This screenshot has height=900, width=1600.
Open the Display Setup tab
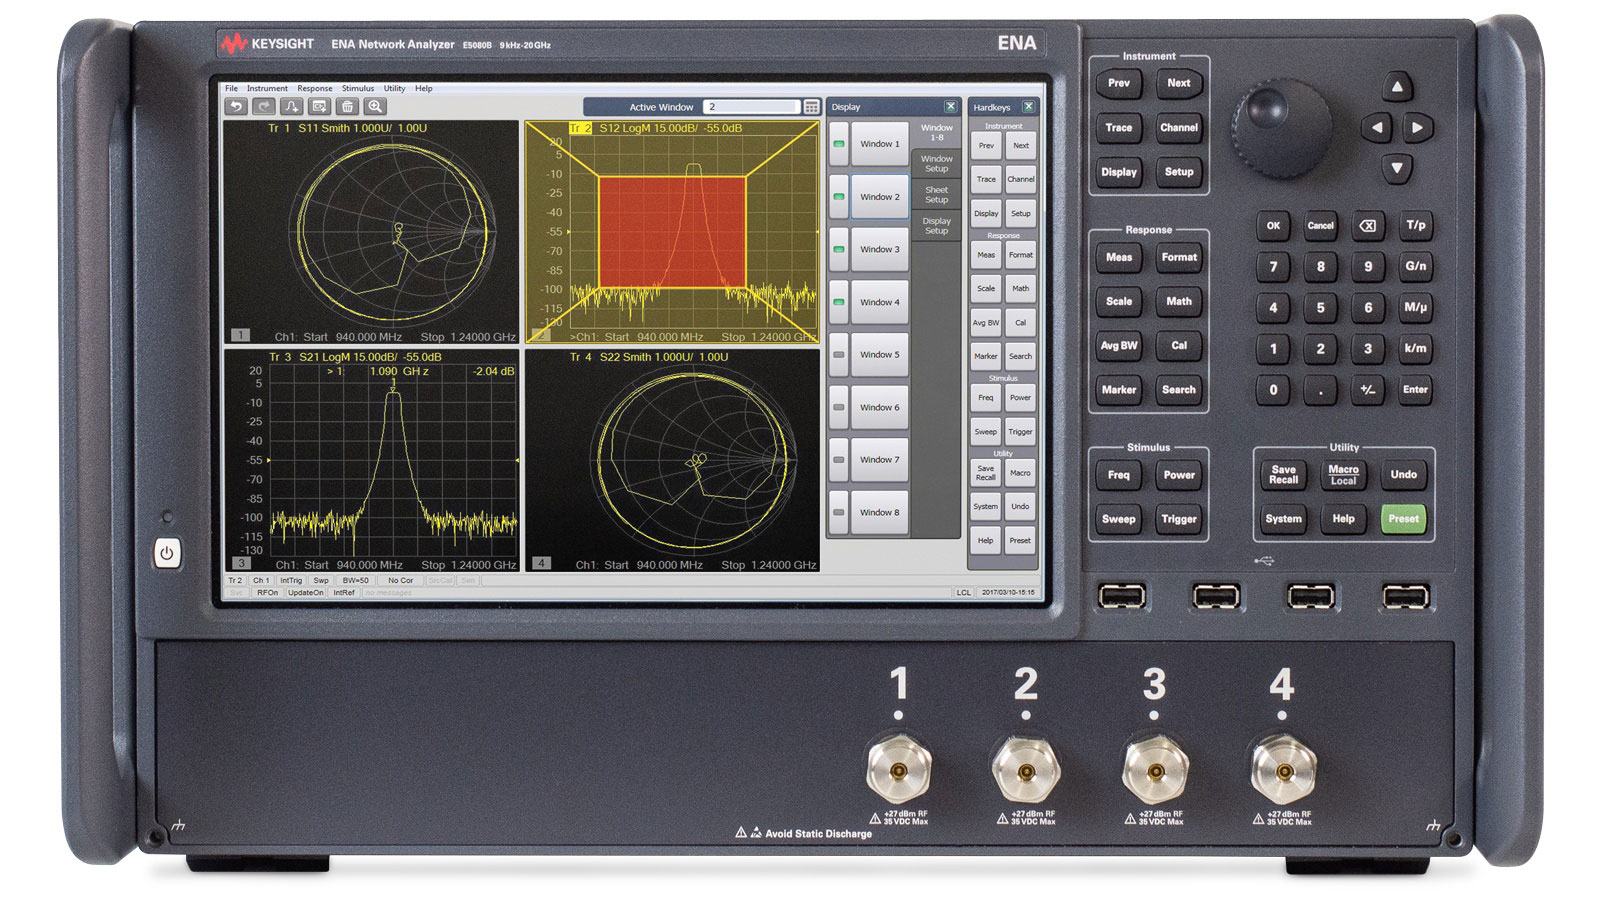click(x=937, y=226)
